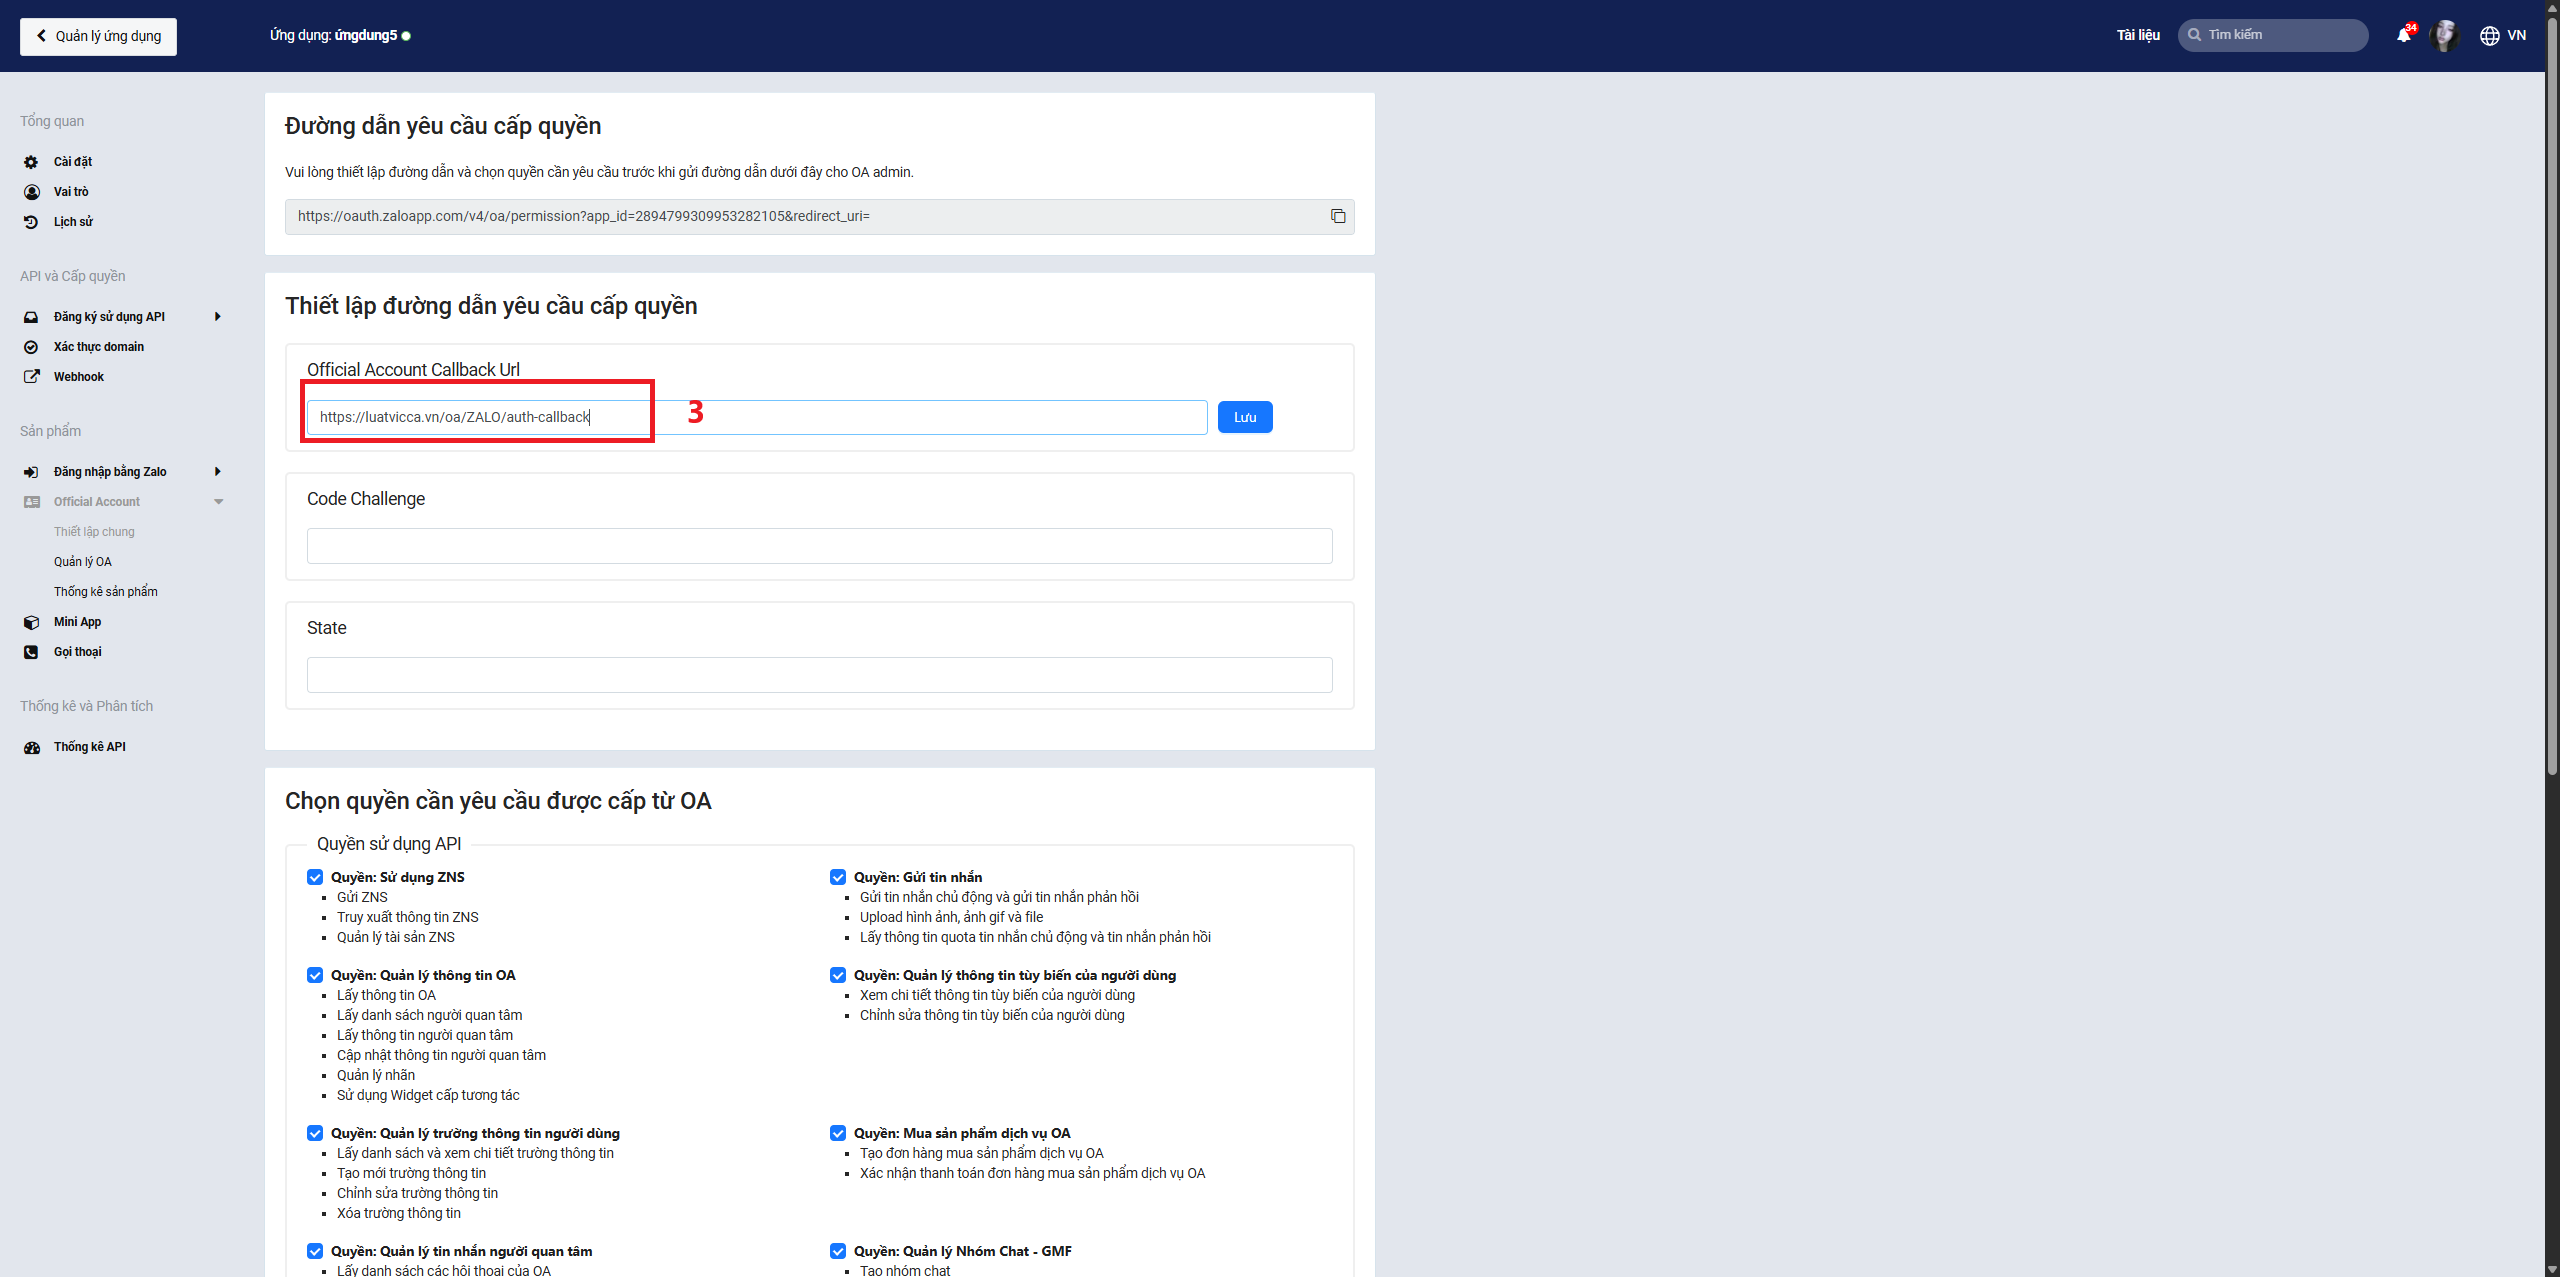Screen dimensions: 2560x1277
Task: Open the user avatar profile menu
Action: point(2444,35)
